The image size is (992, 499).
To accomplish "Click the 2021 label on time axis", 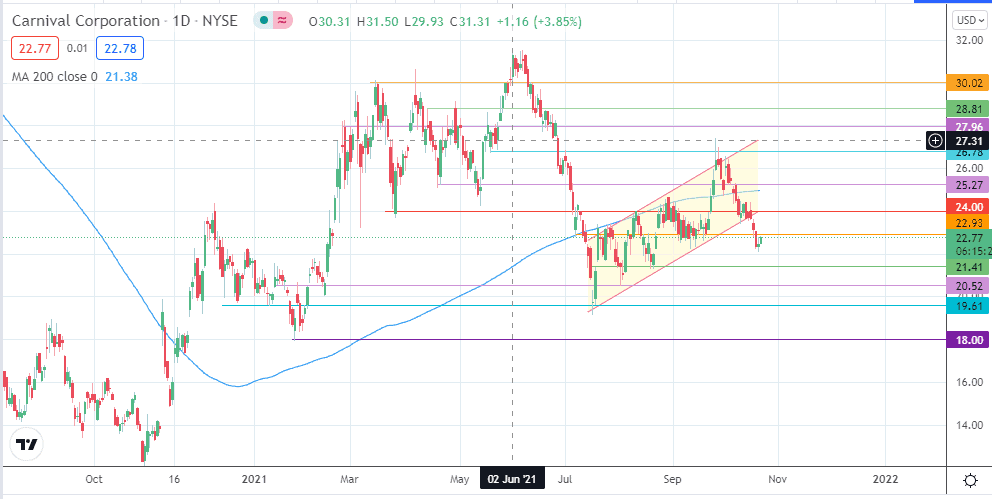I will click(x=254, y=479).
